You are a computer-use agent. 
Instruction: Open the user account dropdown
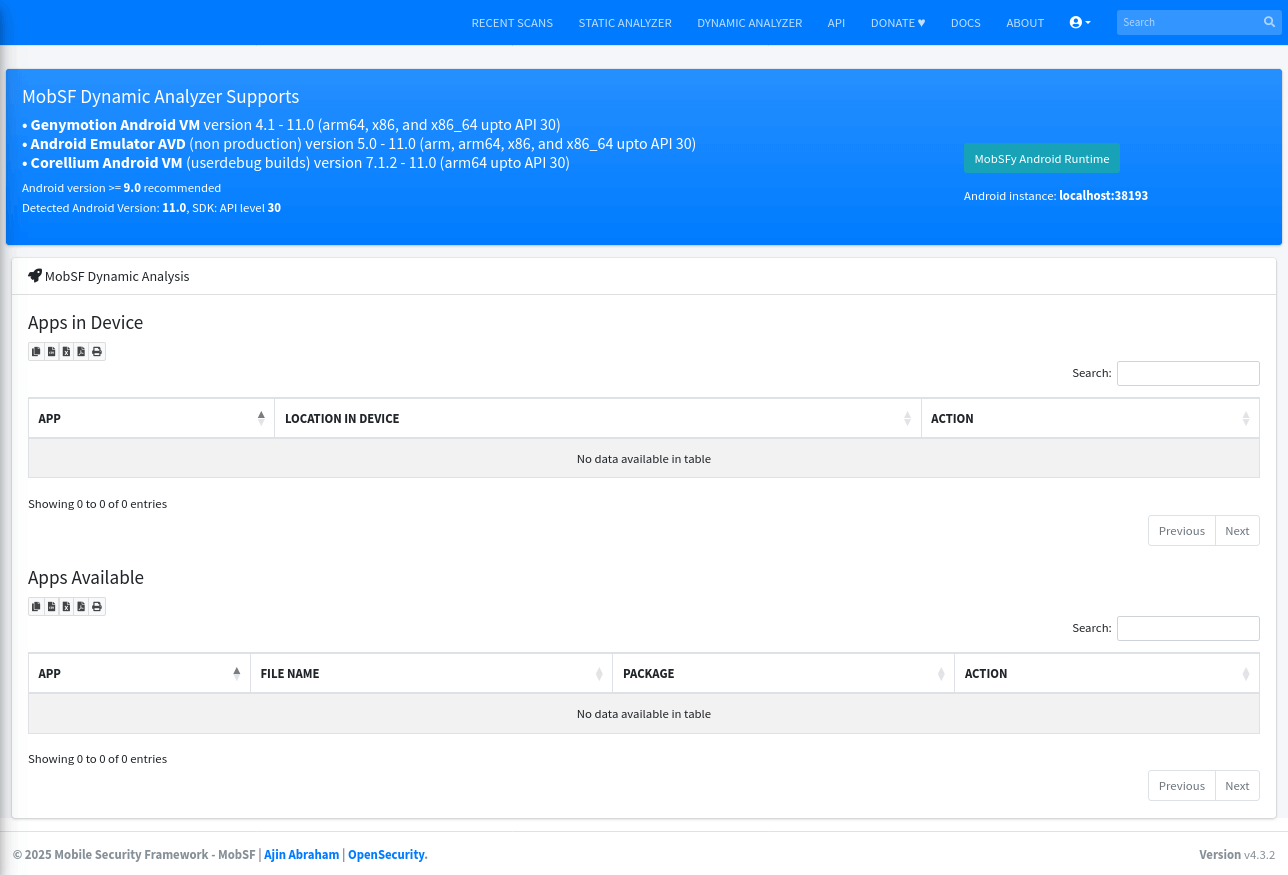tap(1080, 22)
